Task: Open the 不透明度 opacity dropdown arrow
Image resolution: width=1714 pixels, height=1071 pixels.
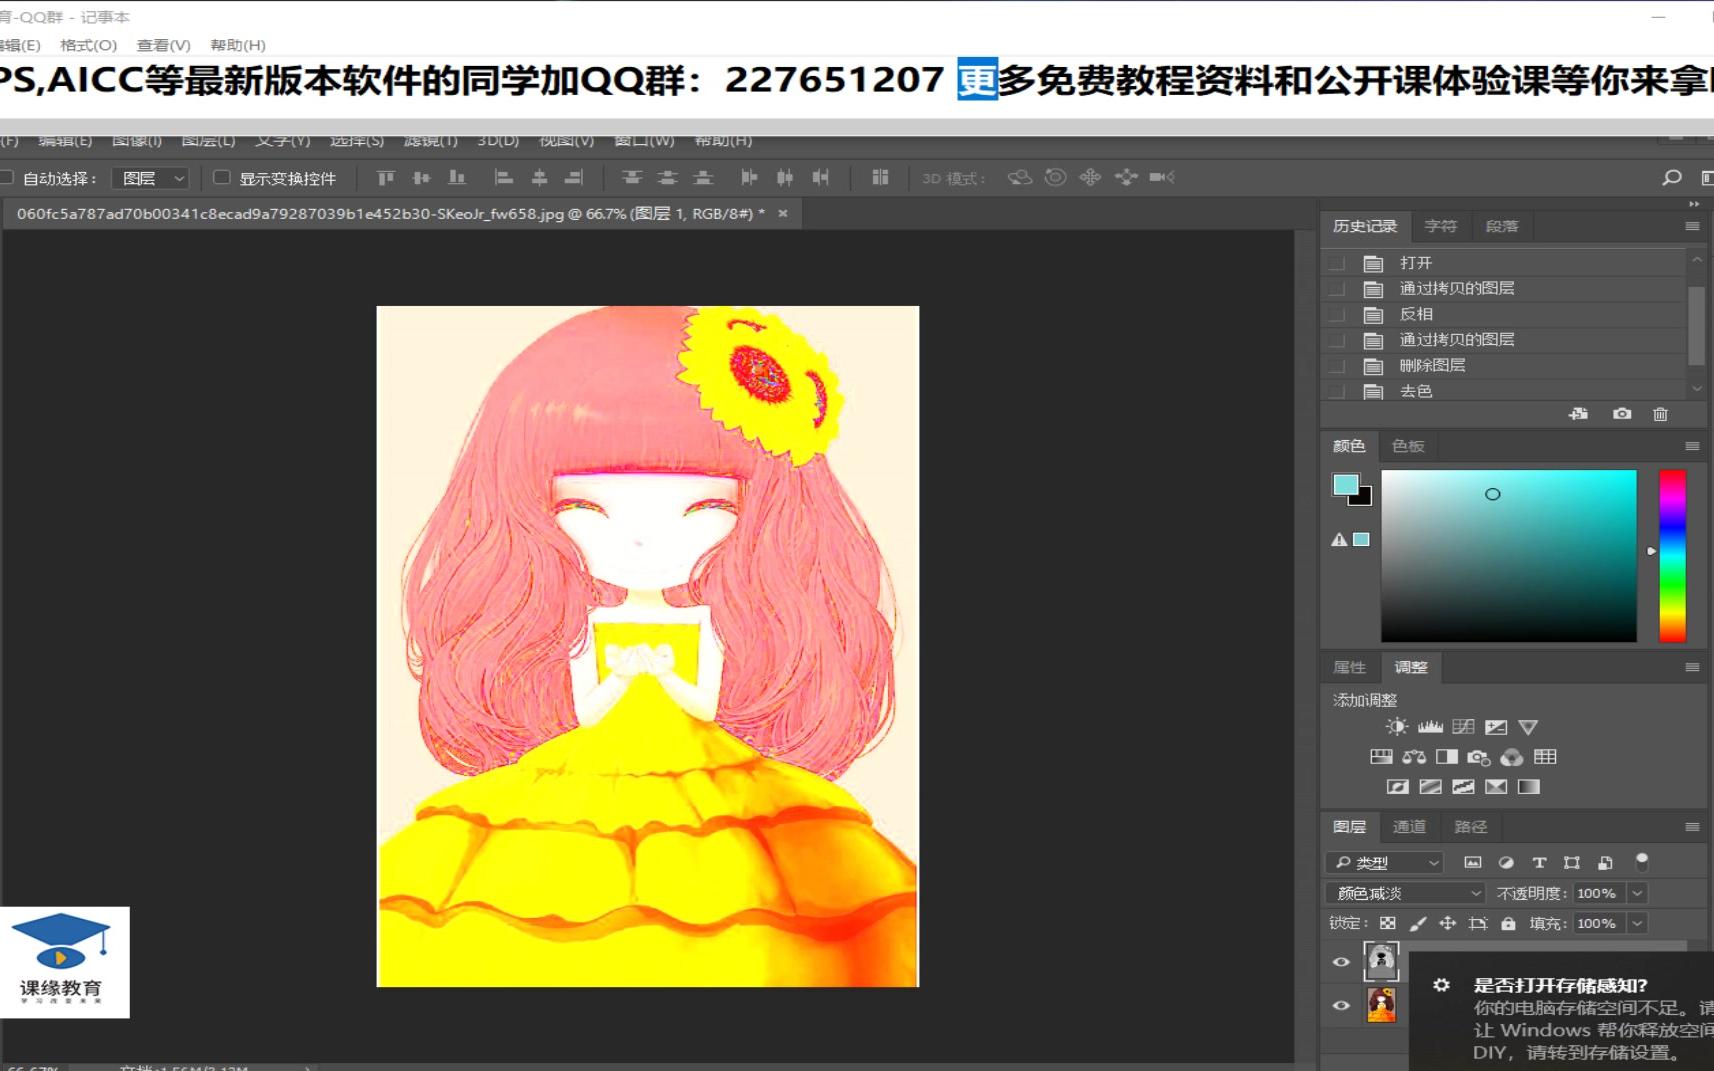Action: pos(1637,893)
